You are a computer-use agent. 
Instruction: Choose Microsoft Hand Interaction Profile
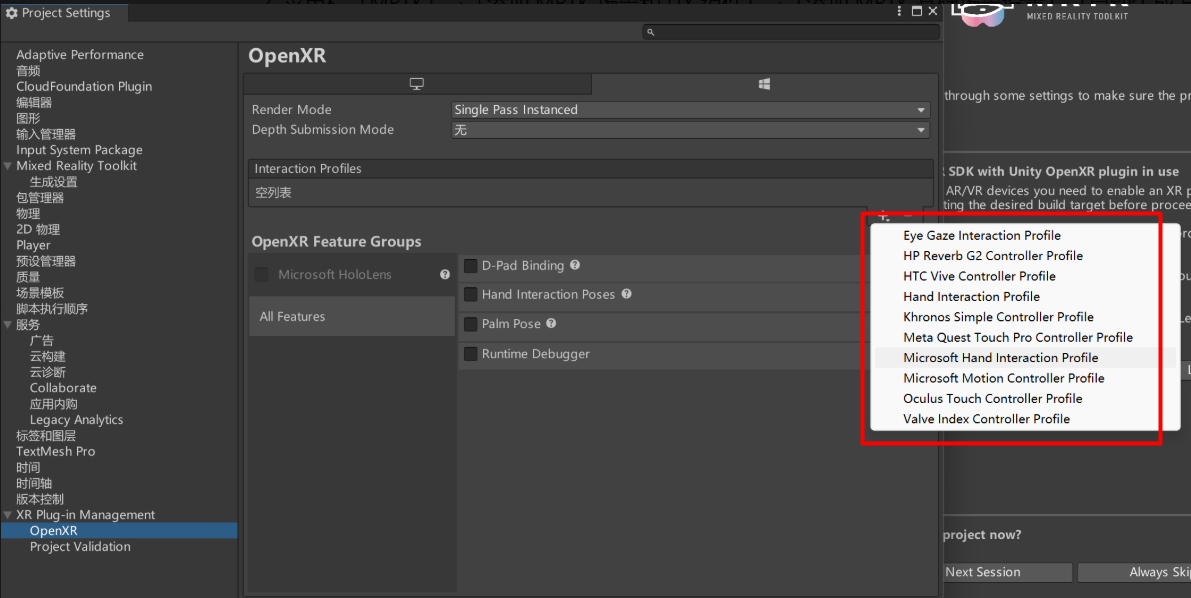coord(1000,358)
